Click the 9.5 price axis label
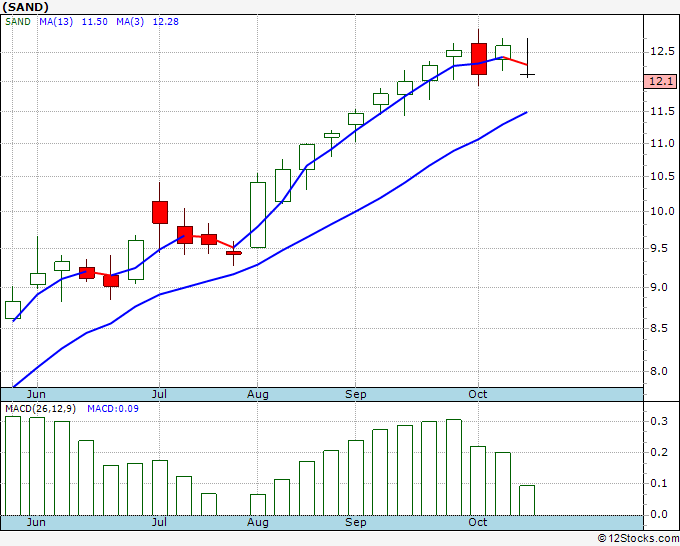 tap(662, 248)
